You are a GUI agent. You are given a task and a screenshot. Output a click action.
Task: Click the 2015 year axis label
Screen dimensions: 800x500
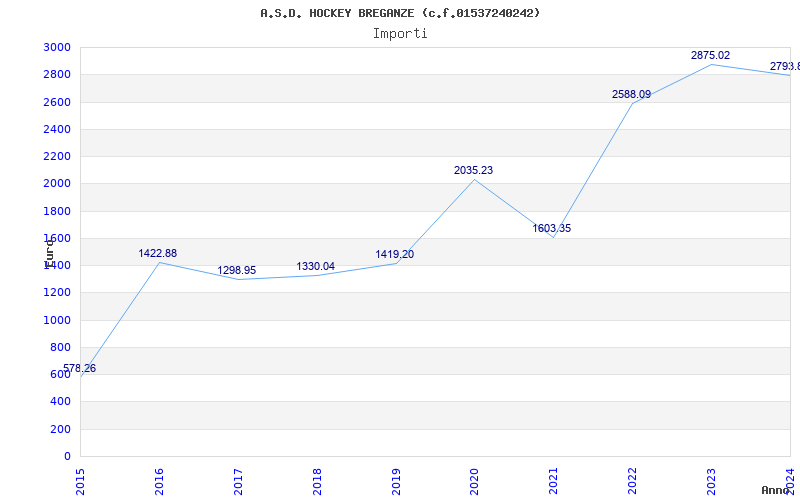coord(80,481)
